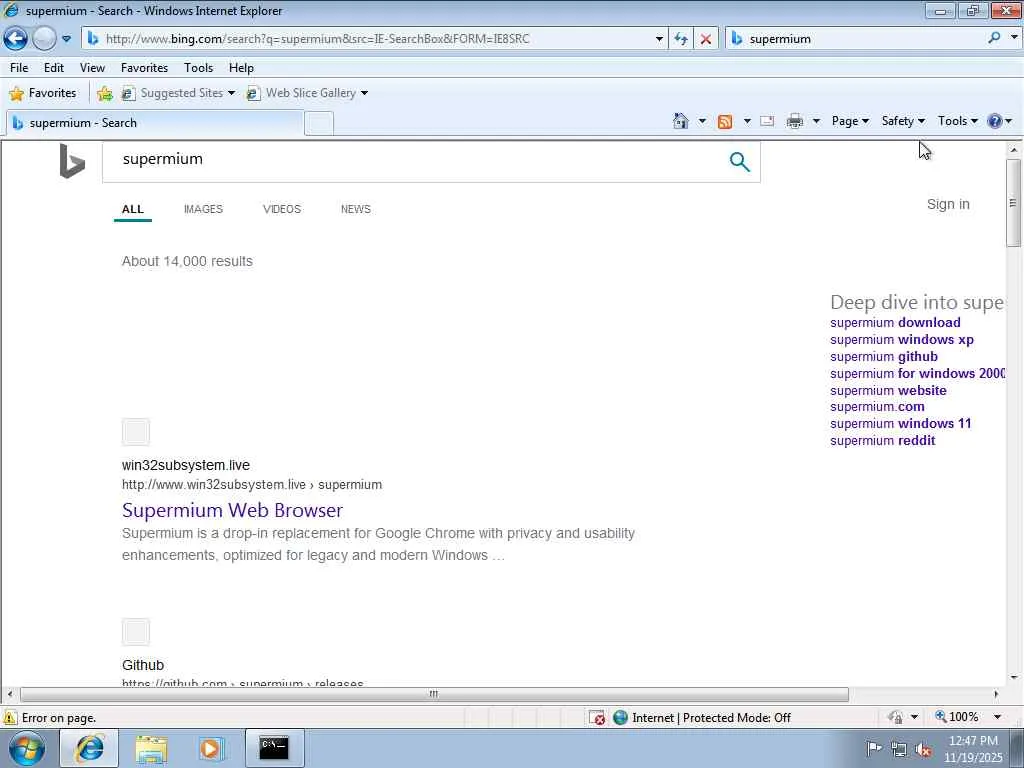Expand the zoom level dropdown arrow
Viewport: 1024px width, 768px height.
[997, 717]
